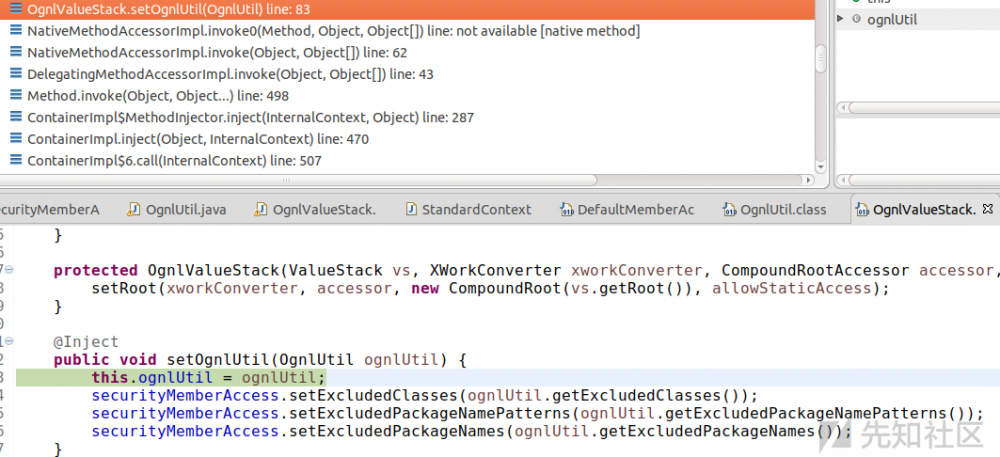
Task: Click the ognlUtil variable field icon
Action: [856, 20]
